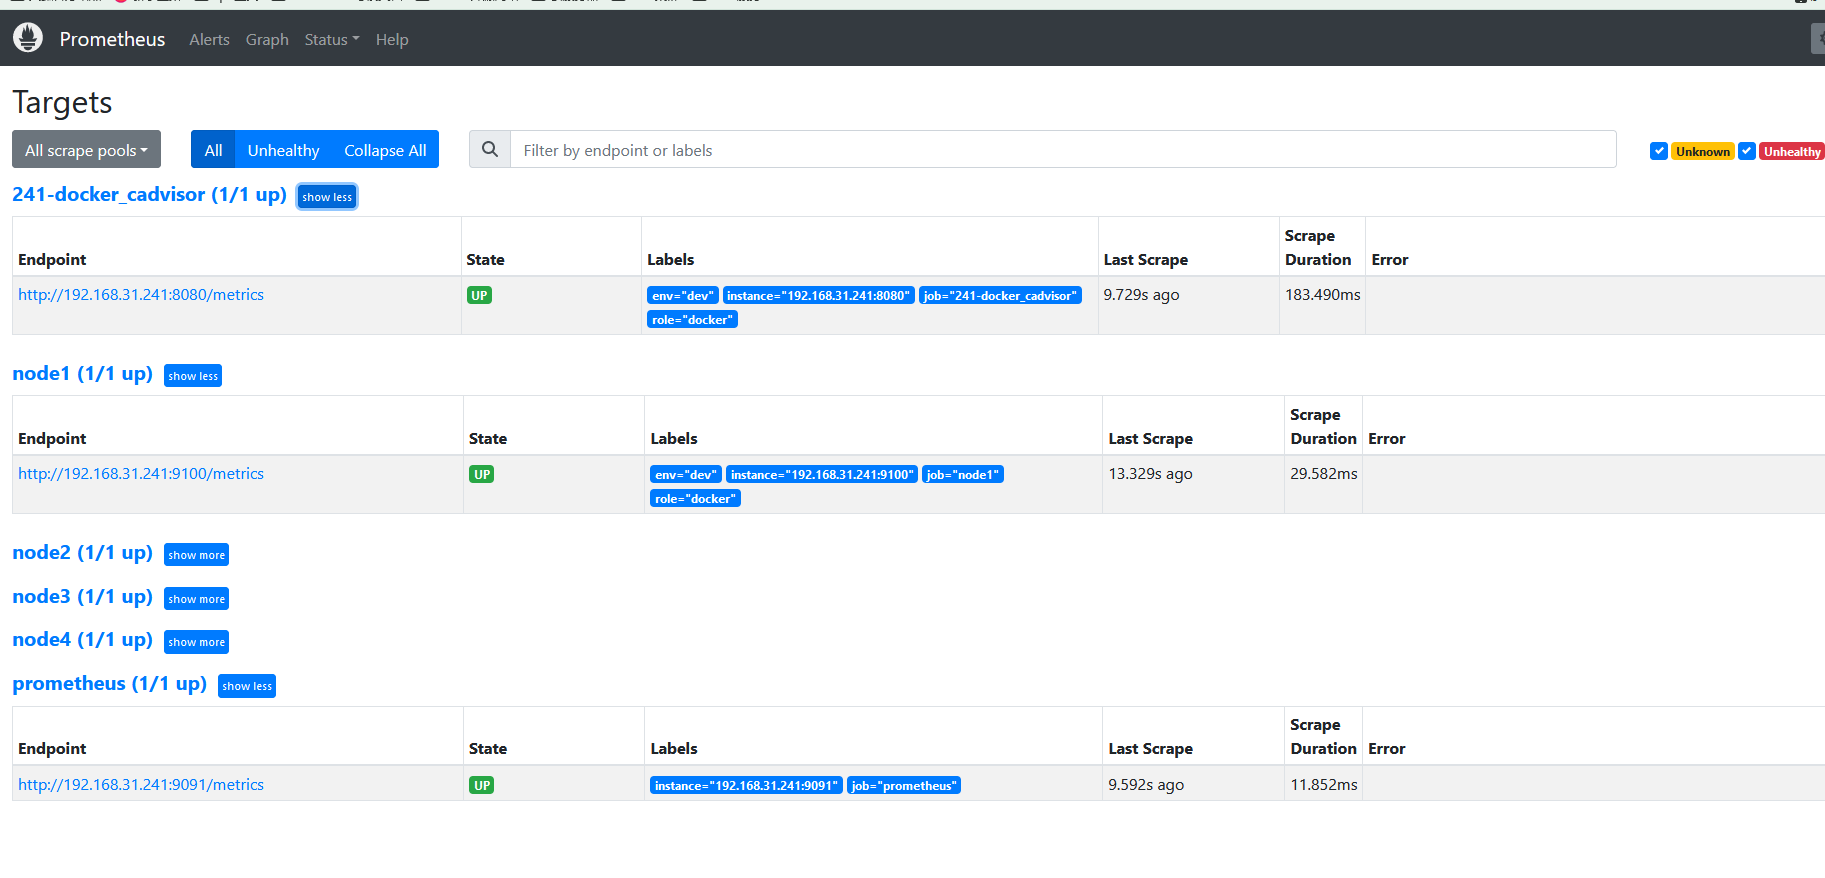
Task: Open the Graph nav item
Action: click(x=267, y=40)
